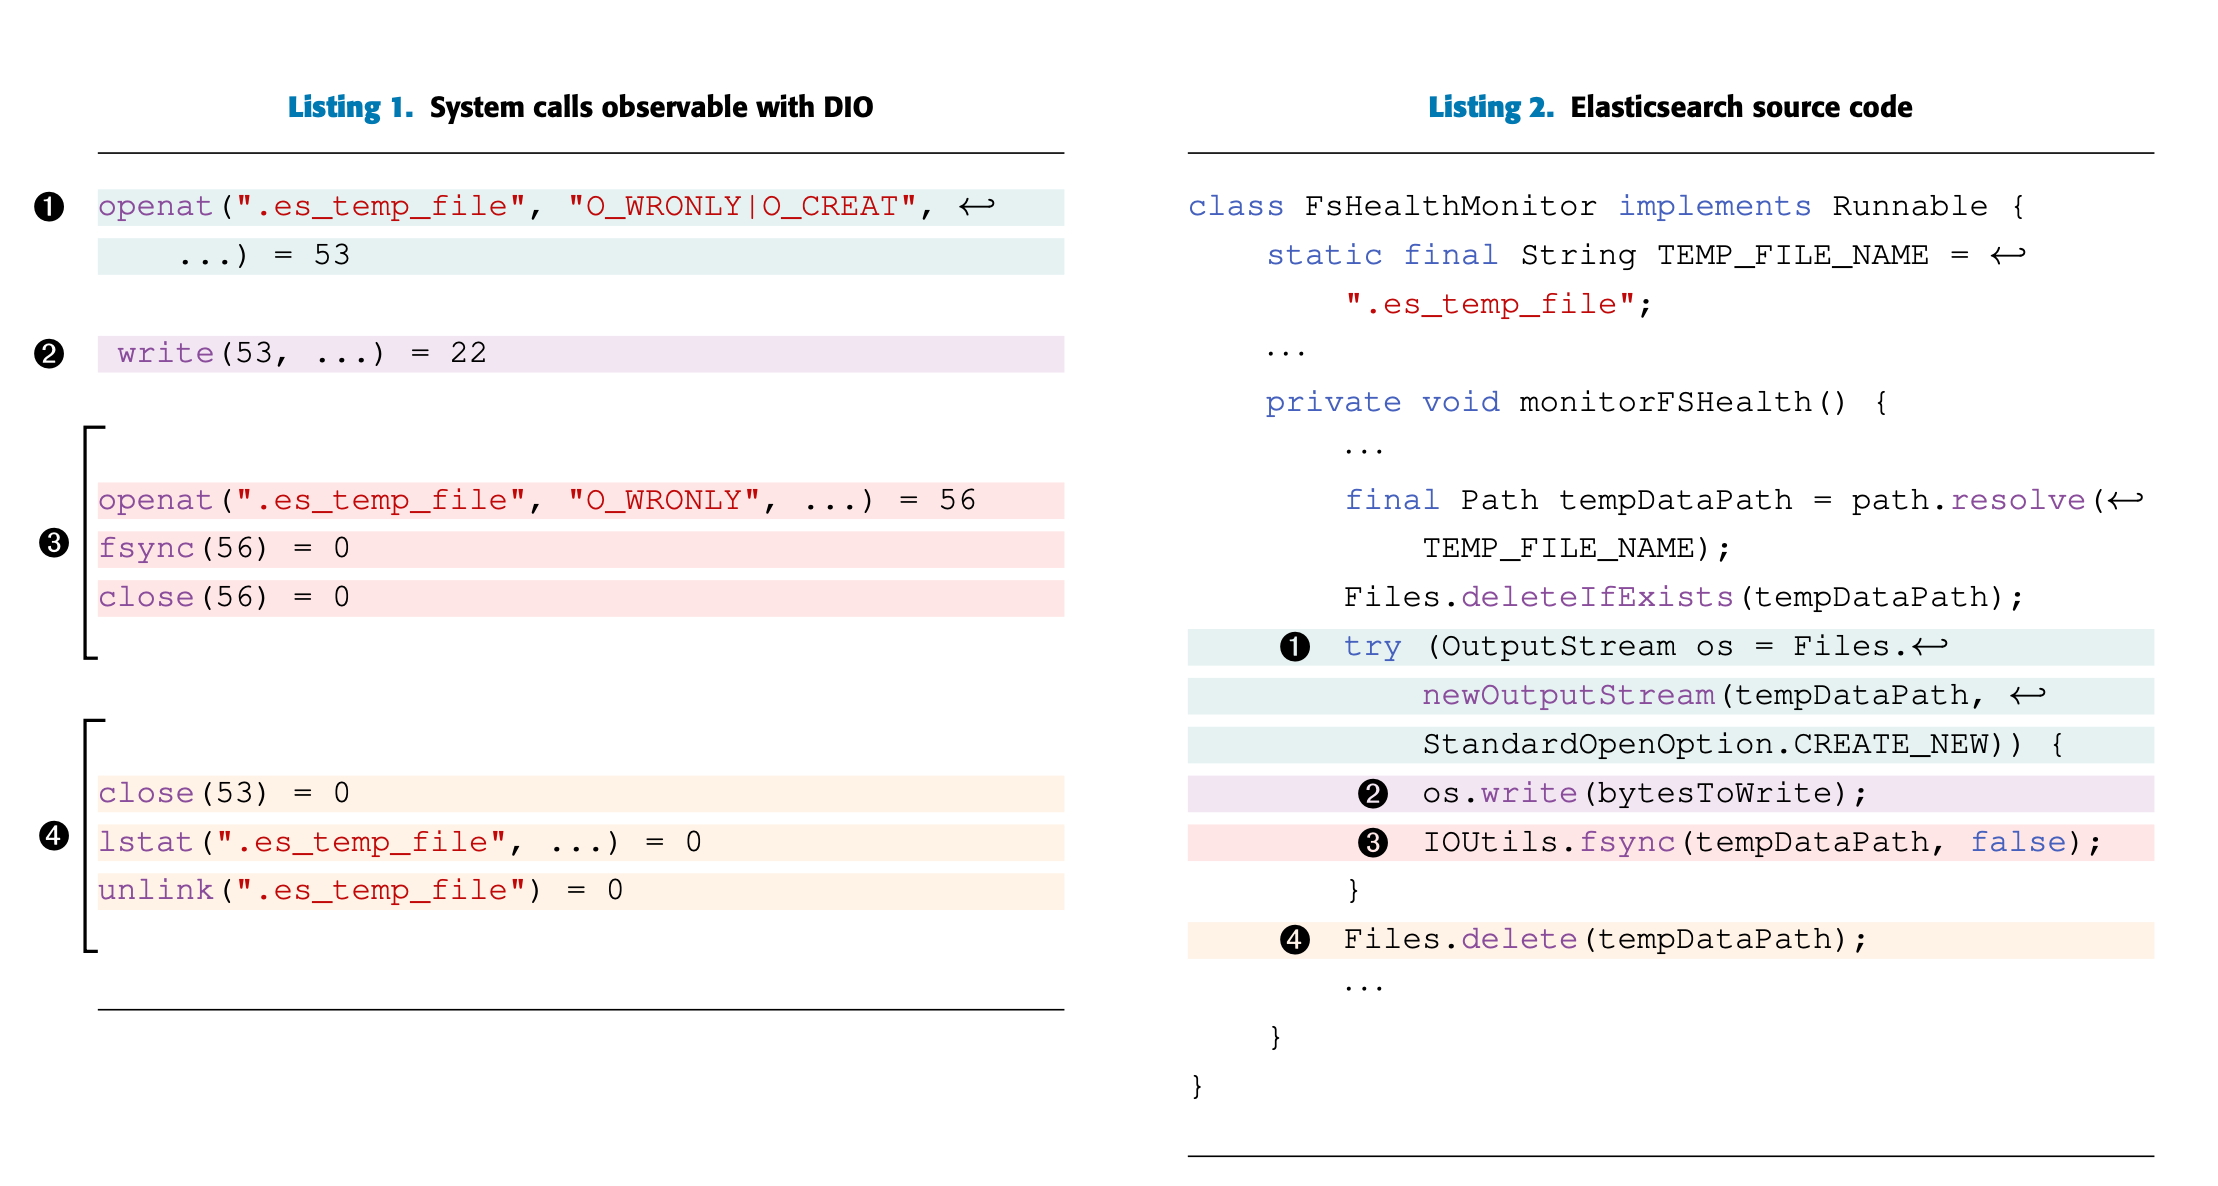Select the 'TEMP_FILE_NAME);' continuation line
Screen dimensions: 2218x1186
point(1576,549)
